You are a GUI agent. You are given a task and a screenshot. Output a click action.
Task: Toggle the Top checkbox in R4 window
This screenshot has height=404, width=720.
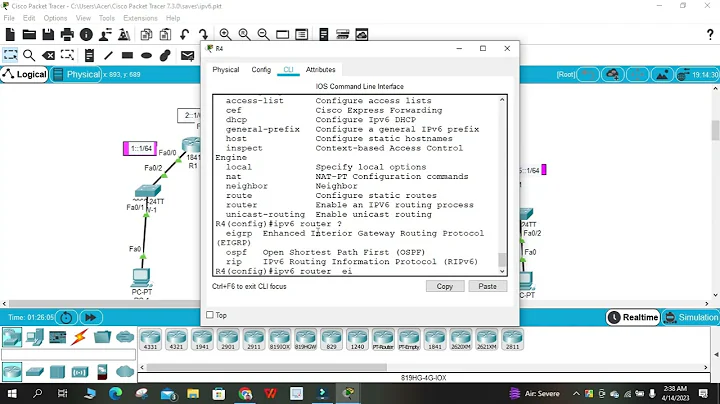click(x=210, y=315)
